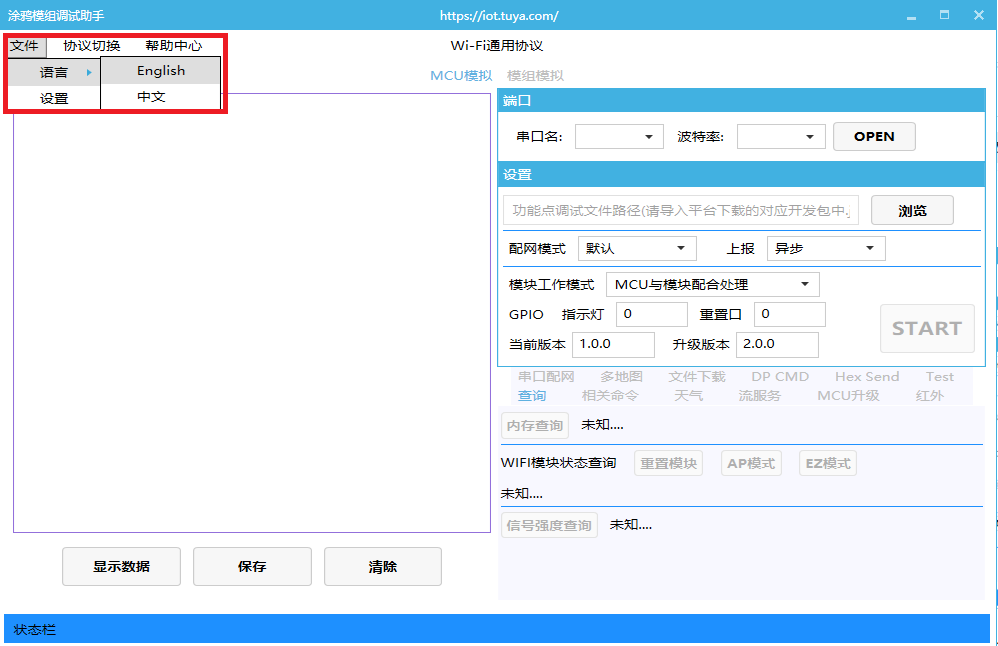Viewport: 998px width, 646px height.
Task: Click the AP模式 button
Action: 751,463
